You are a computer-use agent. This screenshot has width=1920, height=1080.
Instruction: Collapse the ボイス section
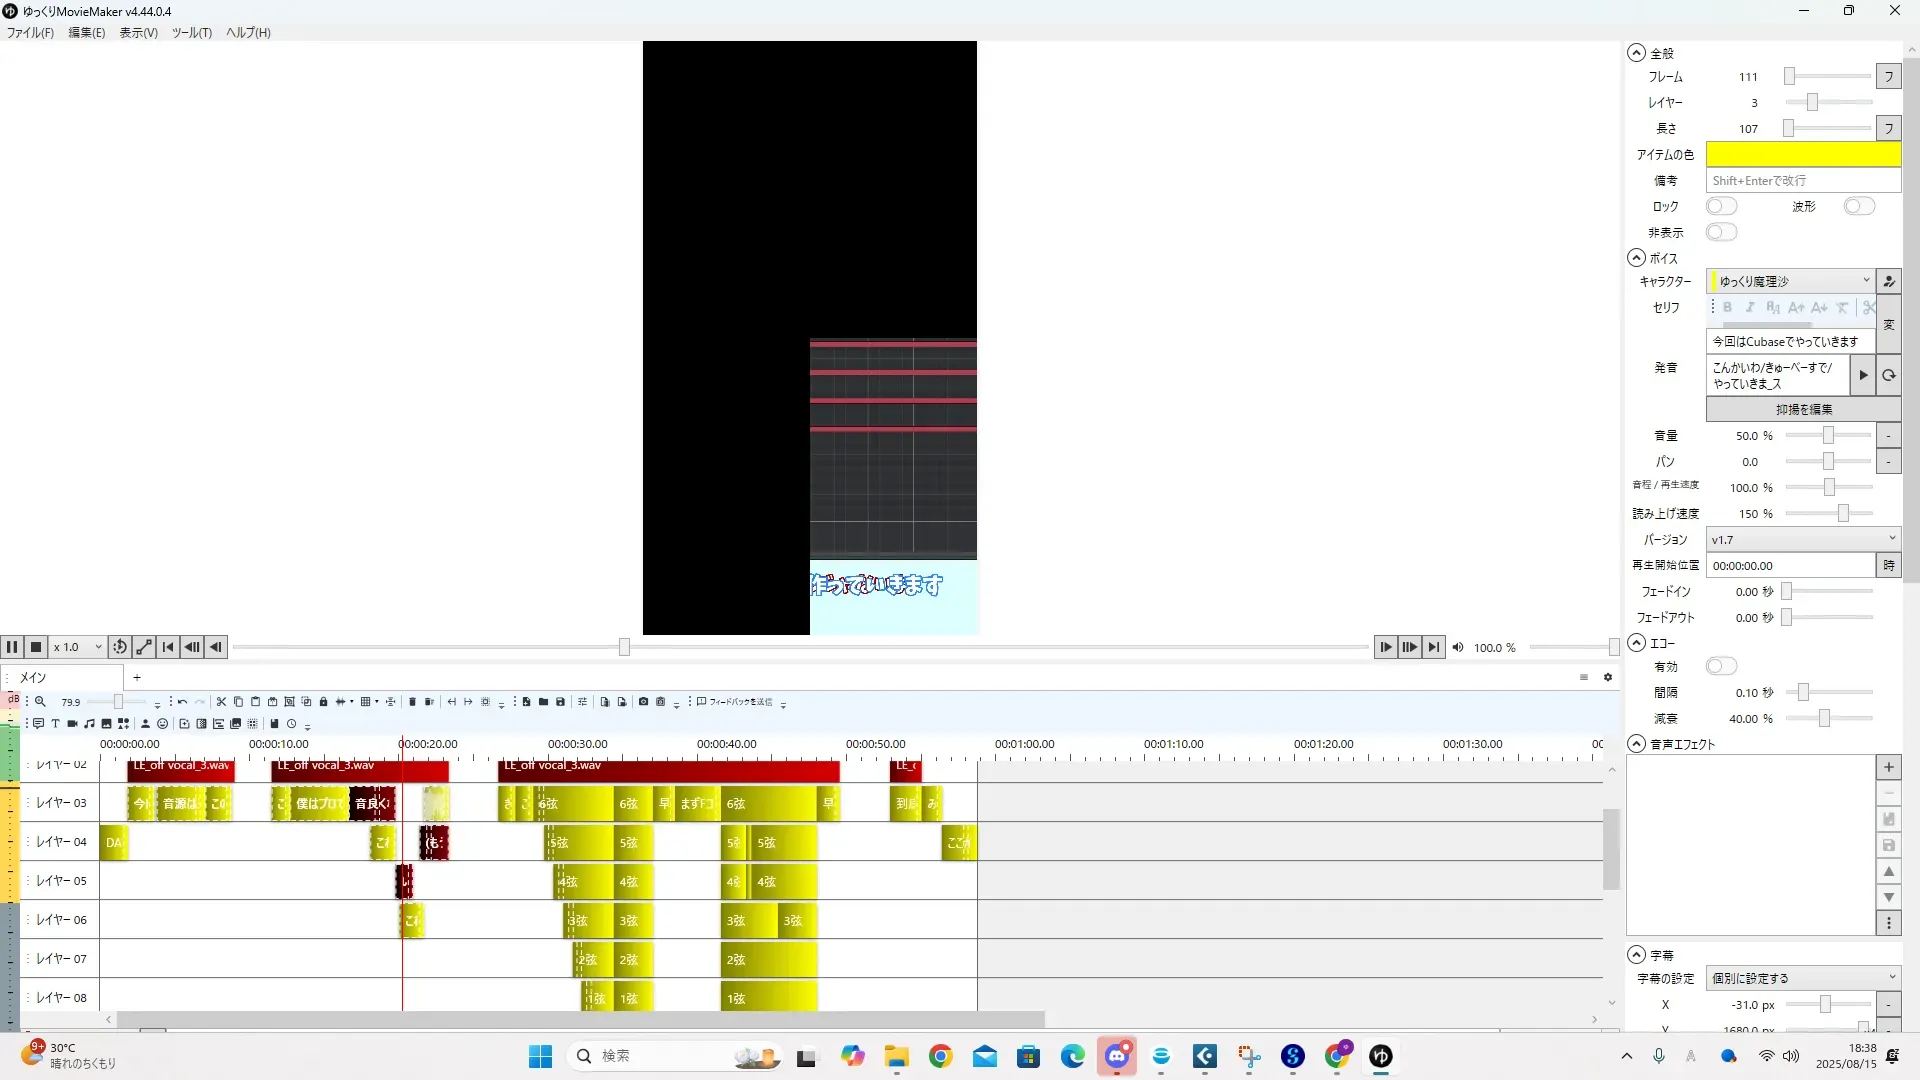[x=1636, y=257]
